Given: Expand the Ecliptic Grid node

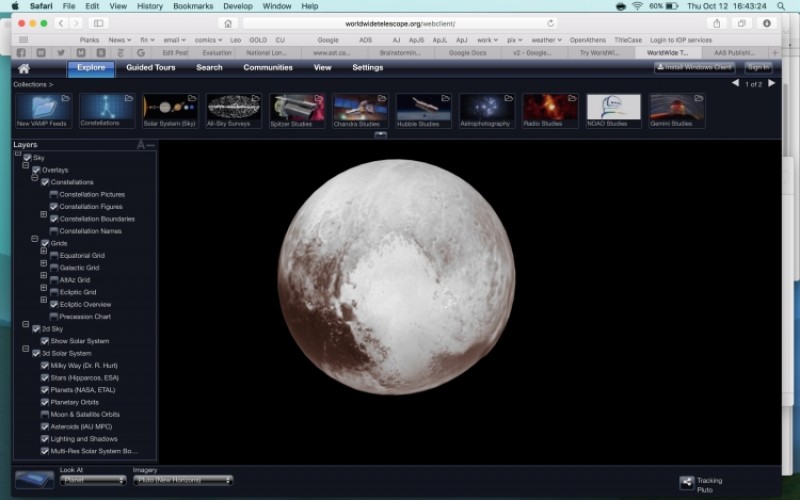Looking at the screenshot, I should click(x=44, y=288).
